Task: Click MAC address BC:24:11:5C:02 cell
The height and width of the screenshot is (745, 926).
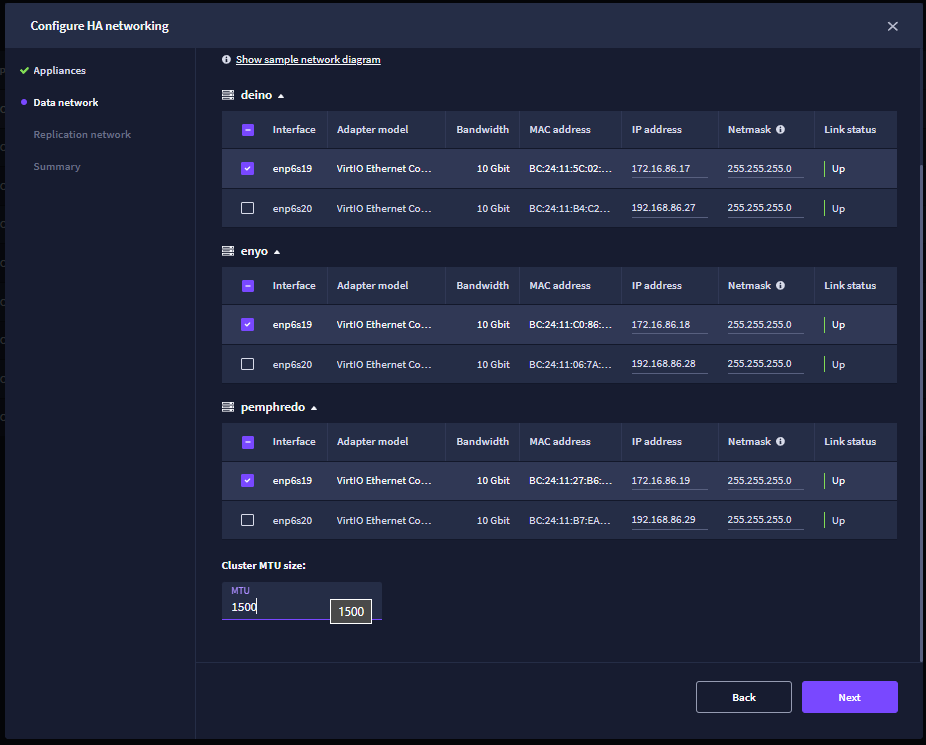Action: 570,168
